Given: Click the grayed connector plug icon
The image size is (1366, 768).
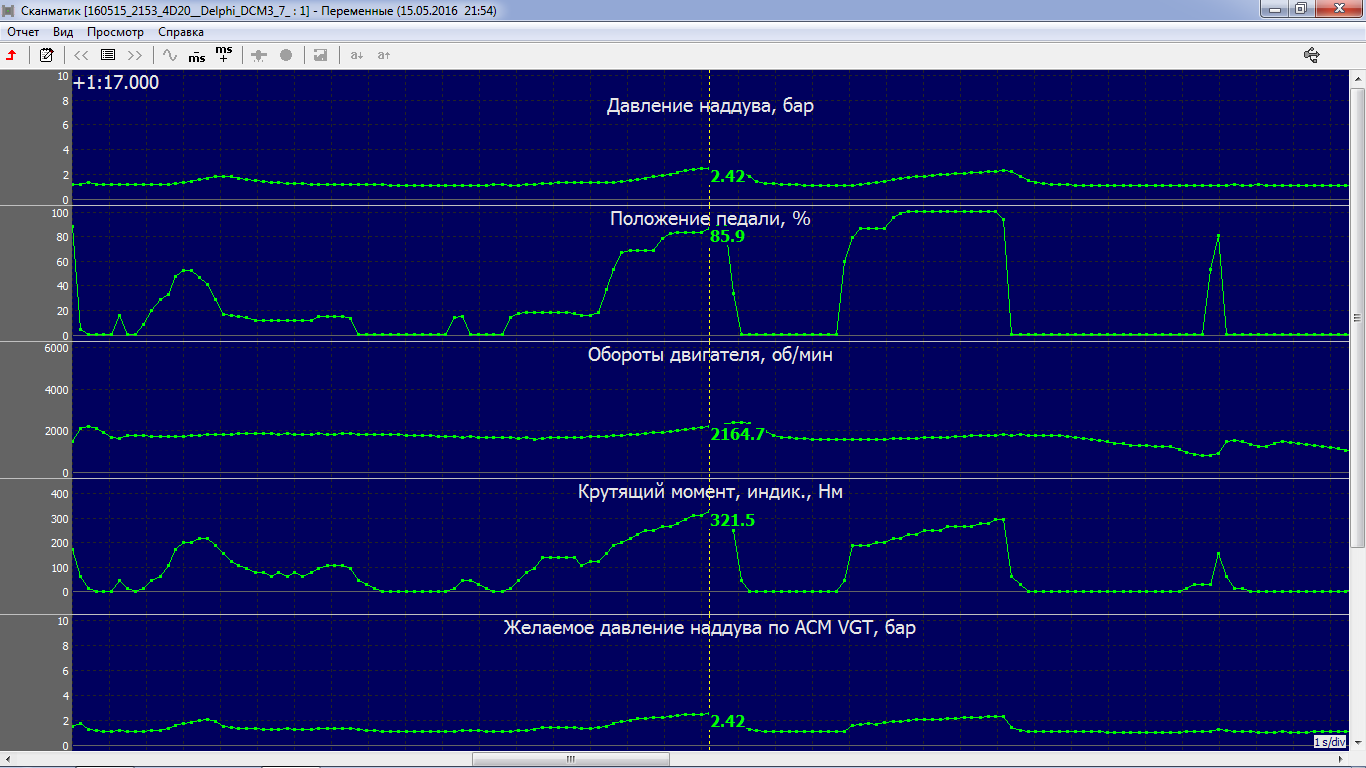Looking at the screenshot, I should click(259, 55).
